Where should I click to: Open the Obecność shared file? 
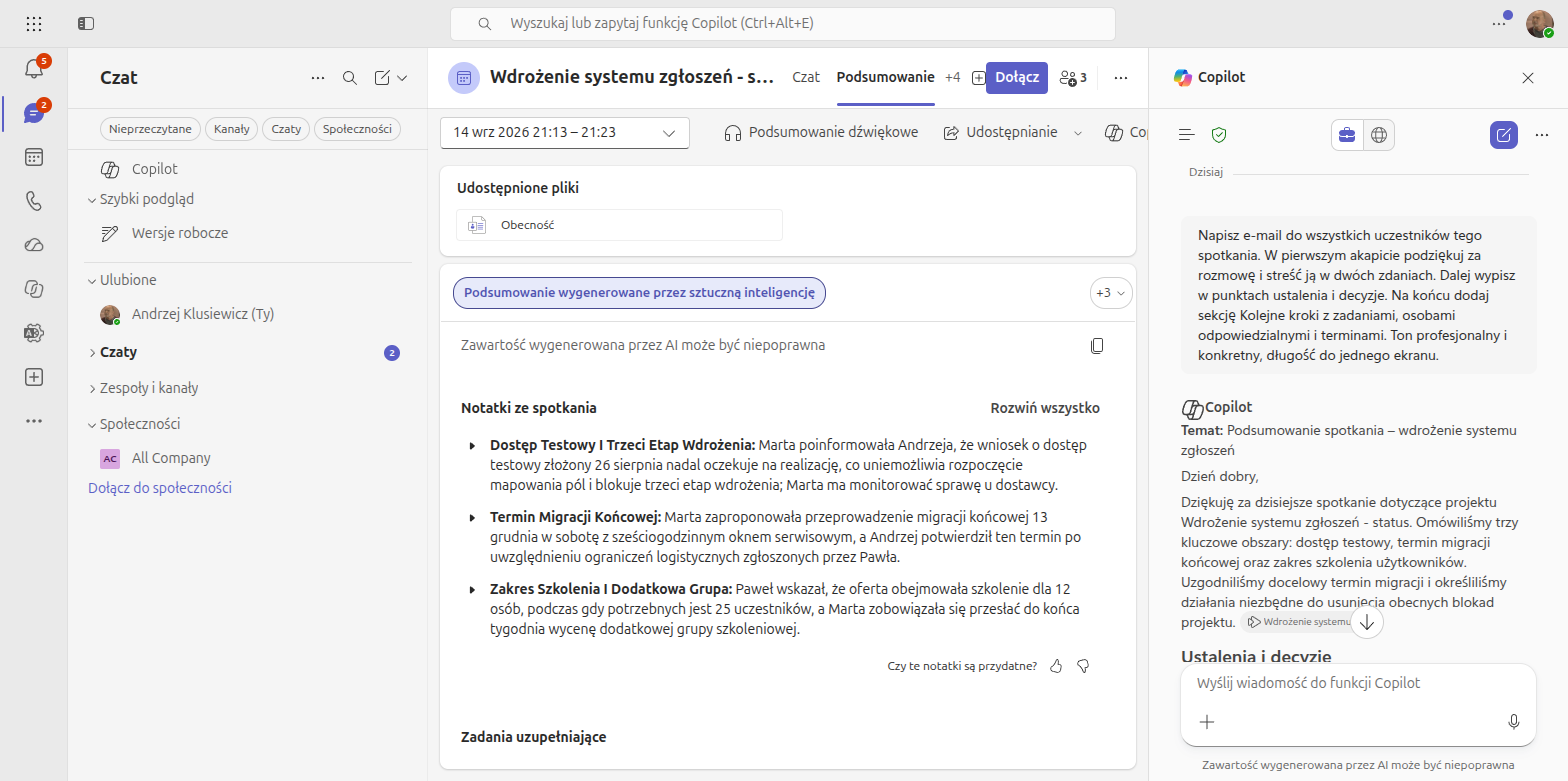click(x=620, y=225)
